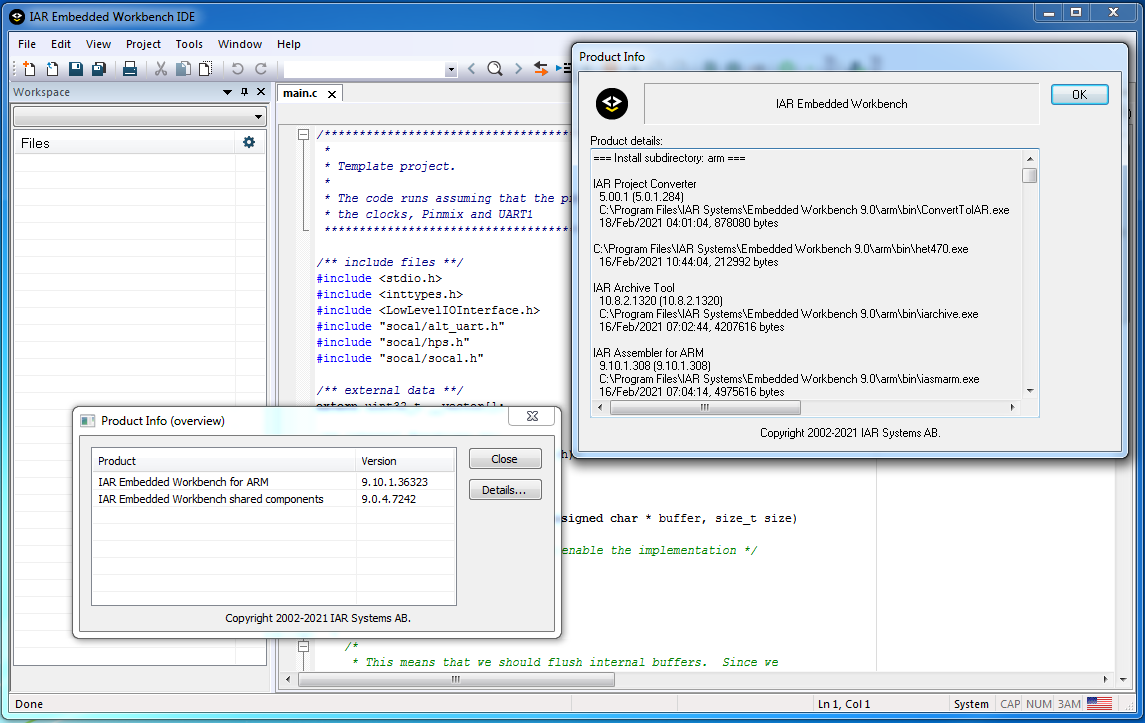Close the Workspace panel
Image resolution: width=1145 pixels, height=723 pixels.
[x=261, y=92]
